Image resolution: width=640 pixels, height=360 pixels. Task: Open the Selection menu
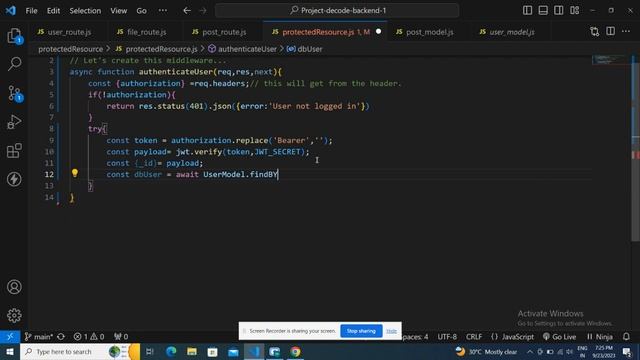85,11
